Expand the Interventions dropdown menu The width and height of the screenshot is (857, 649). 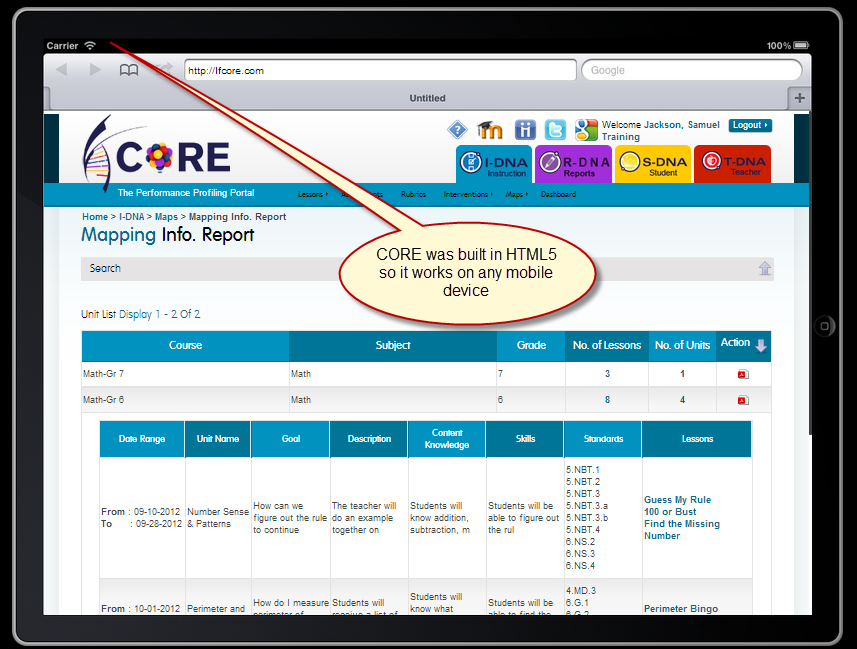pyautogui.click(x=467, y=194)
